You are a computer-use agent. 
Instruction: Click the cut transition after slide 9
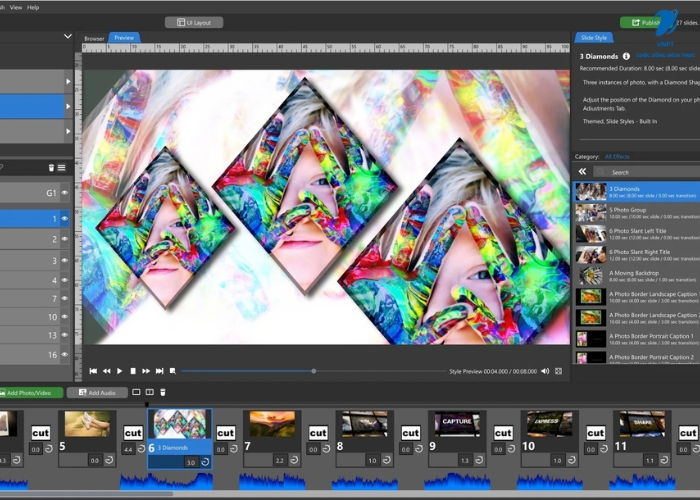point(503,433)
